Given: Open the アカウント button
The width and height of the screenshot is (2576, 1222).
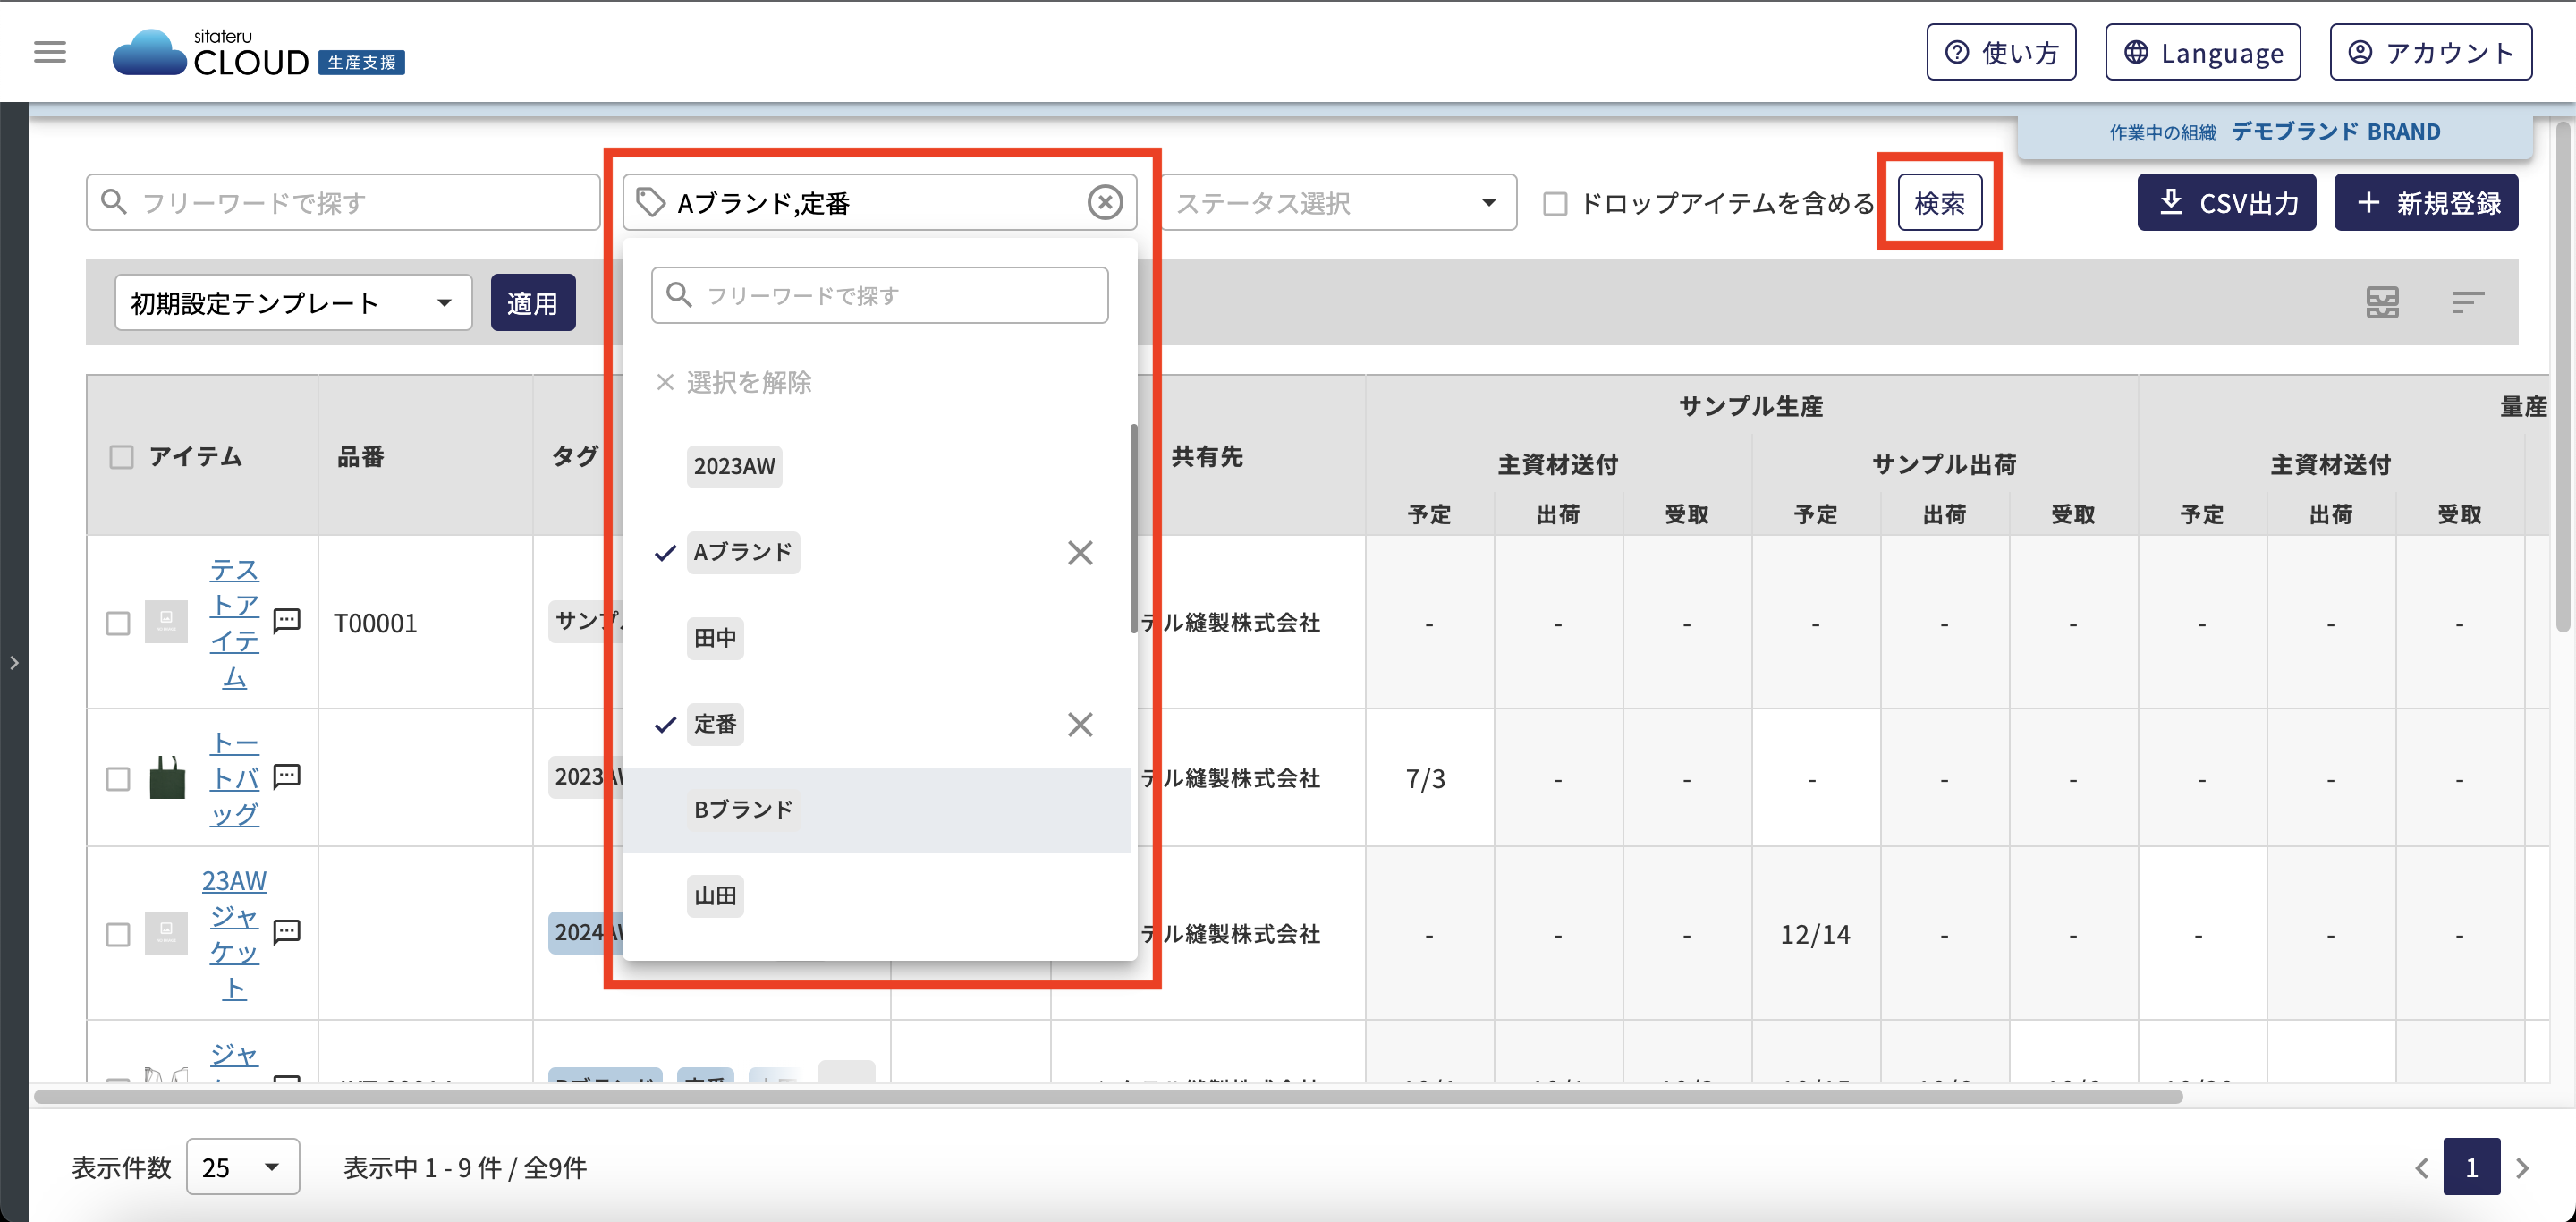Looking at the screenshot, I should tap(2431, 52).
